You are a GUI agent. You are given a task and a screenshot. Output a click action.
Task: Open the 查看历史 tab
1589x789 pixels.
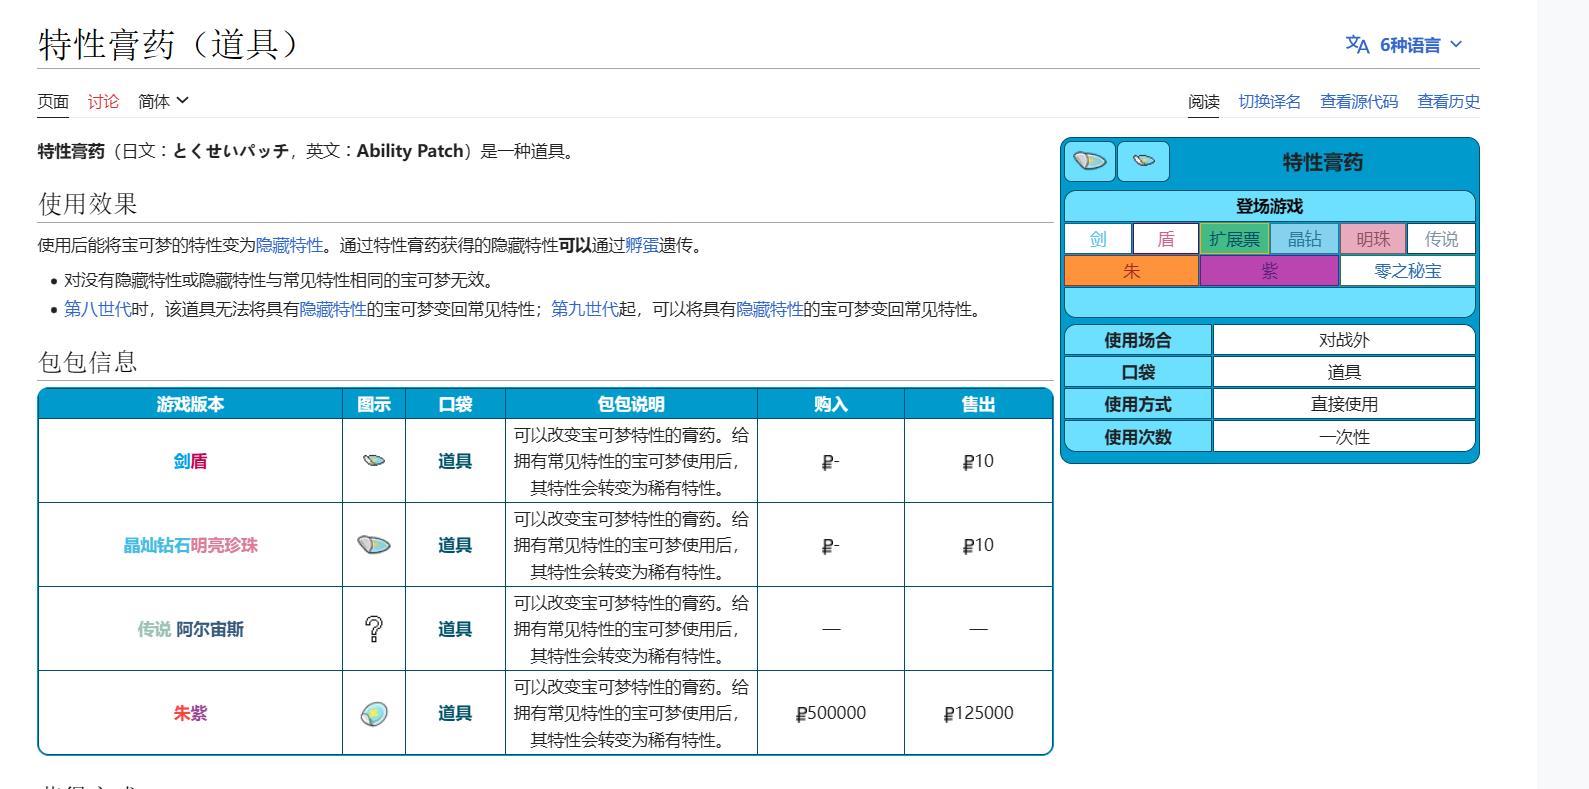pyautogui.click(x=1448, y=101)
